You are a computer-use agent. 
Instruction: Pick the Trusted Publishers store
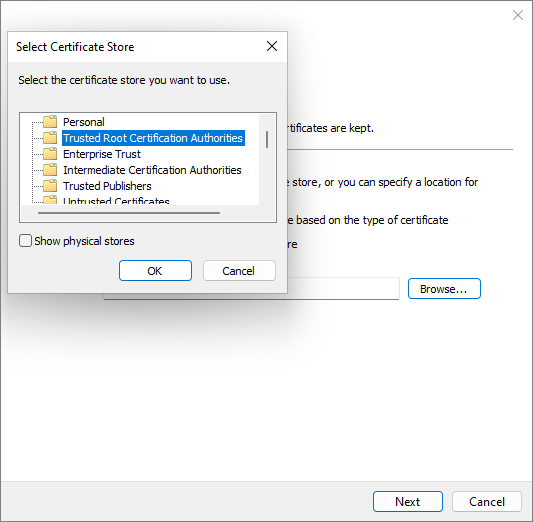107,186
